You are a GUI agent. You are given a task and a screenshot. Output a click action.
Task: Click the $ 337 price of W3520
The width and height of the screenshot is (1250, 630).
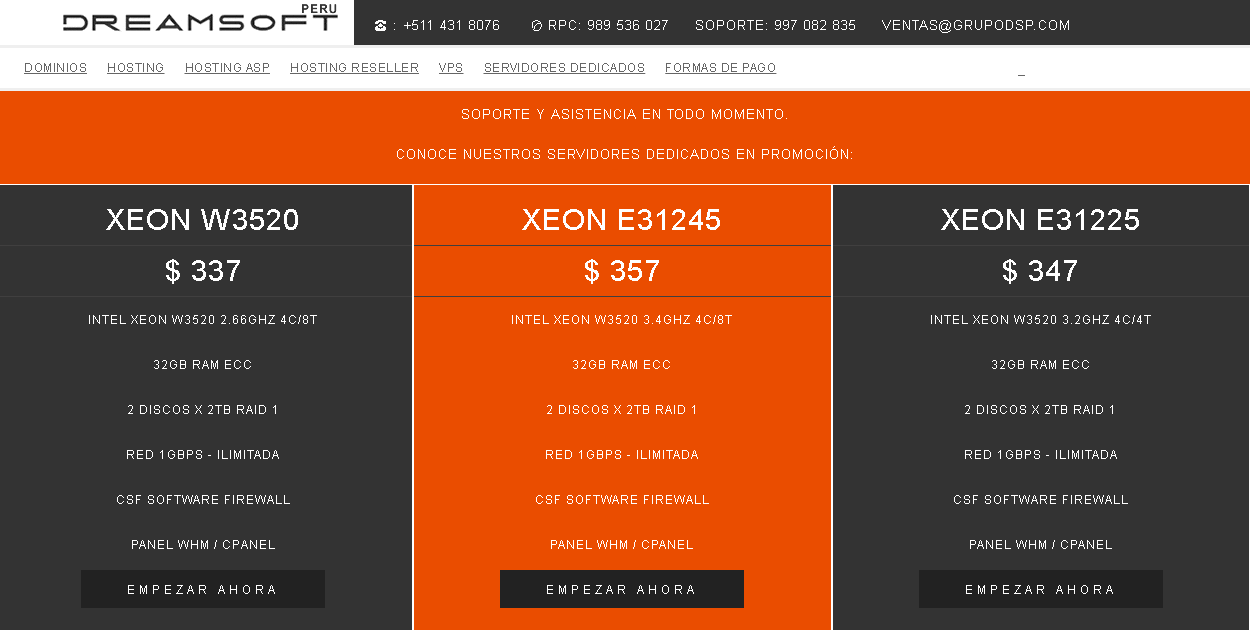click(203, 271)
